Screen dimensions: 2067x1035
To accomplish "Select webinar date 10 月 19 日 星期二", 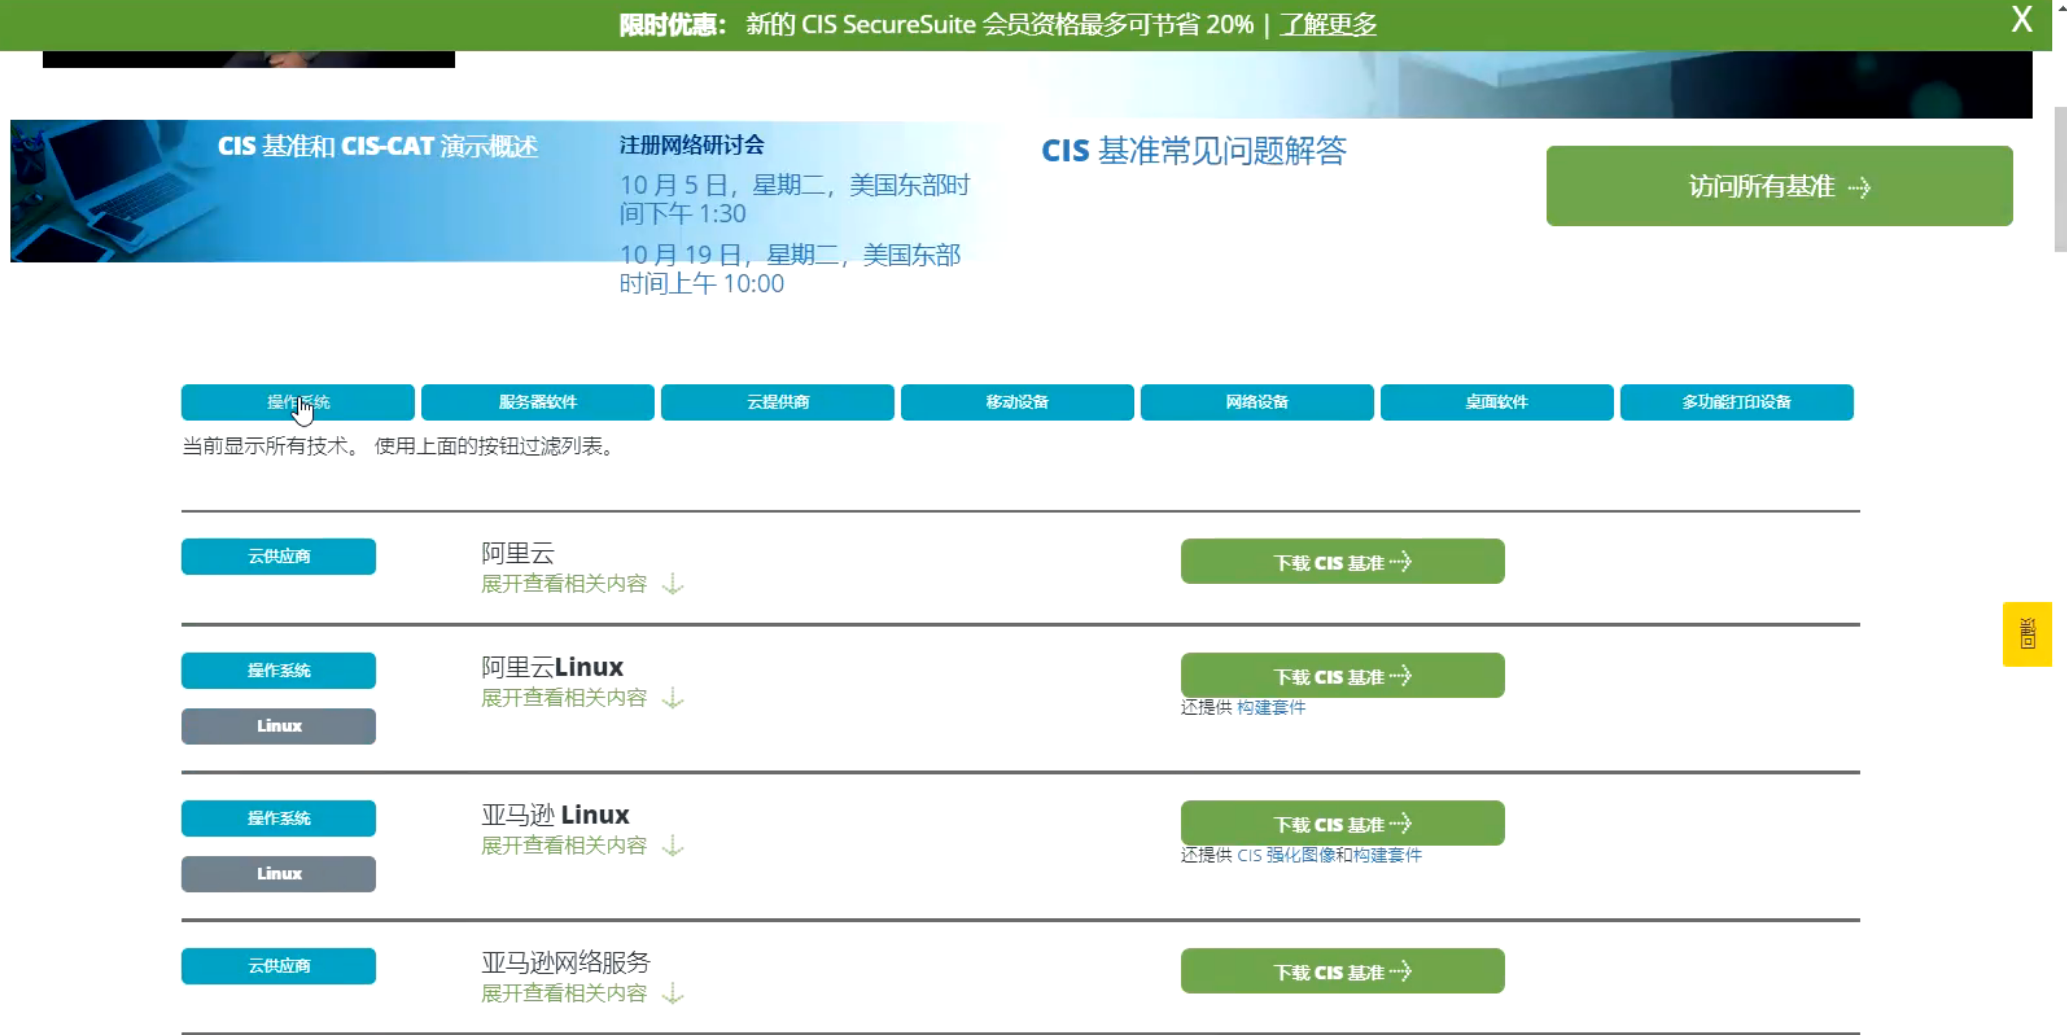I will (x=790, y=269).
